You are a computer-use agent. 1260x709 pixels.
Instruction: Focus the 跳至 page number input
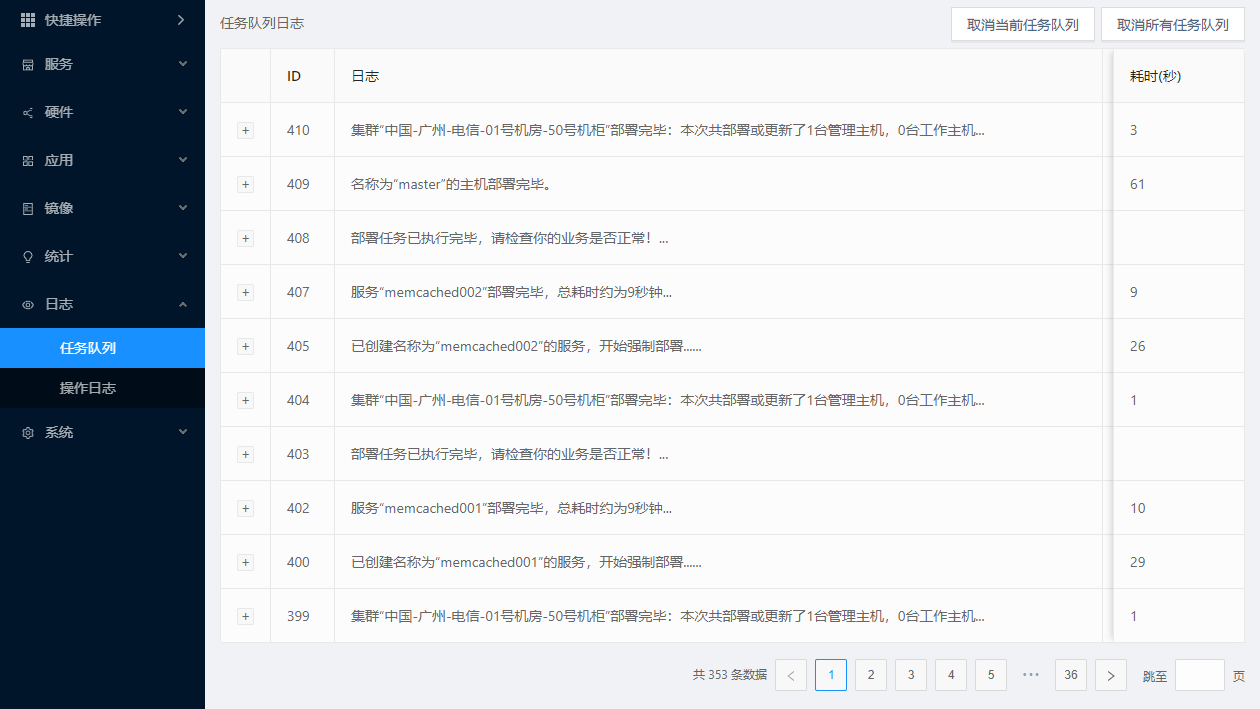tap(1199, 675)
